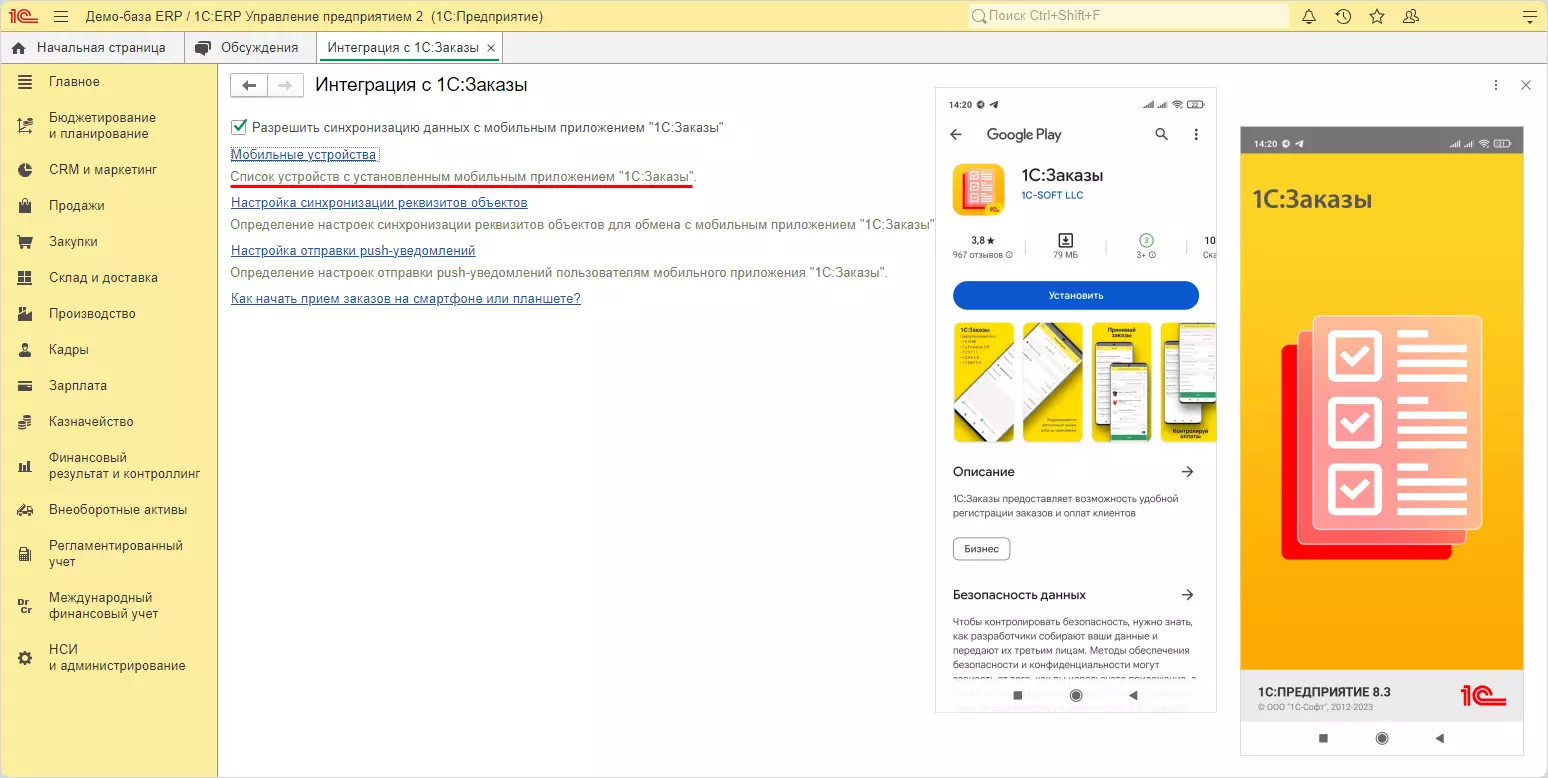Open the form's three-dot more menu

coord(1496,86)
